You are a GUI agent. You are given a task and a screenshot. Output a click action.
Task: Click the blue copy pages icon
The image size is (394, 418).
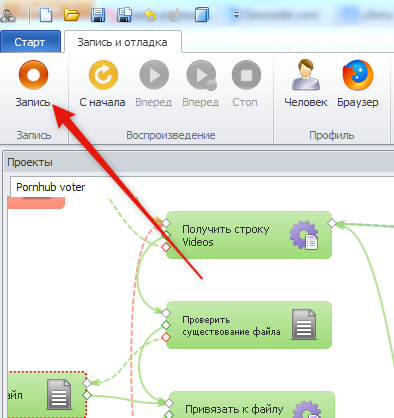pyautogui.click(x=202, y=15)
